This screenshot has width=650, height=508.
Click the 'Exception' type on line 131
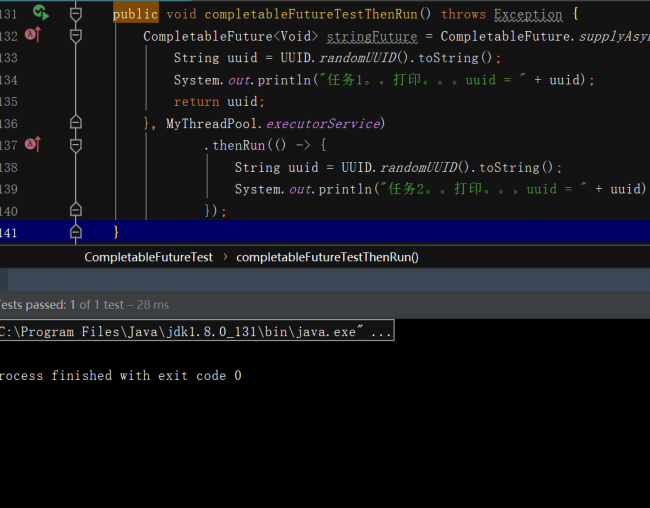528,15
